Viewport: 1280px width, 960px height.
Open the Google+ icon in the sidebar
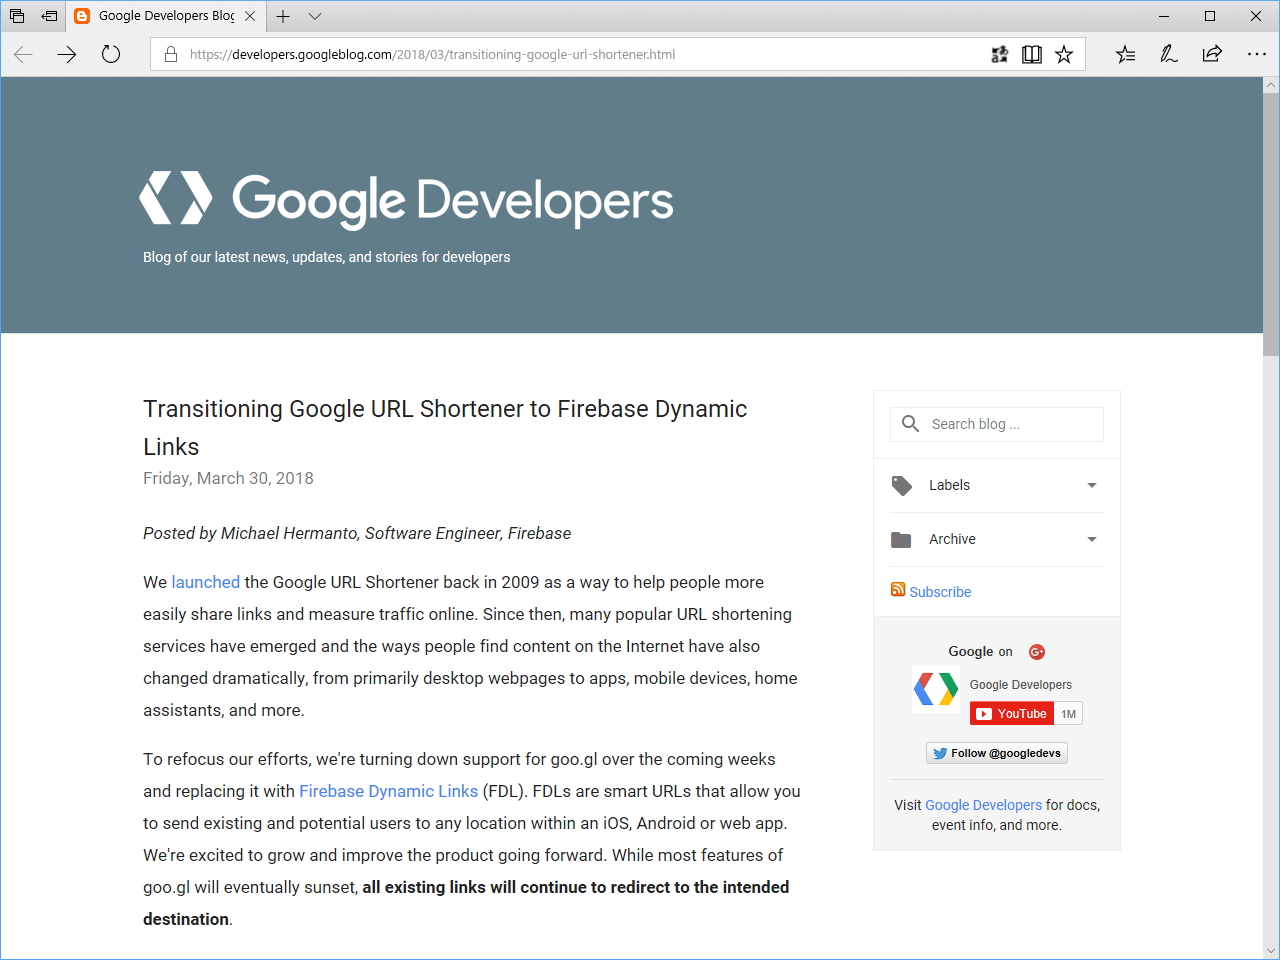pos(1037,651)
